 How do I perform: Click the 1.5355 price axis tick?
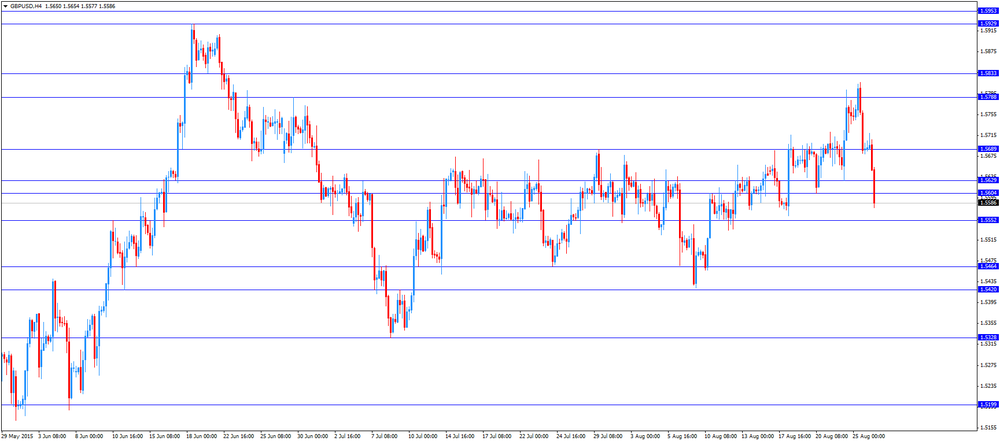pyautogui.click(x=987, y=324)
